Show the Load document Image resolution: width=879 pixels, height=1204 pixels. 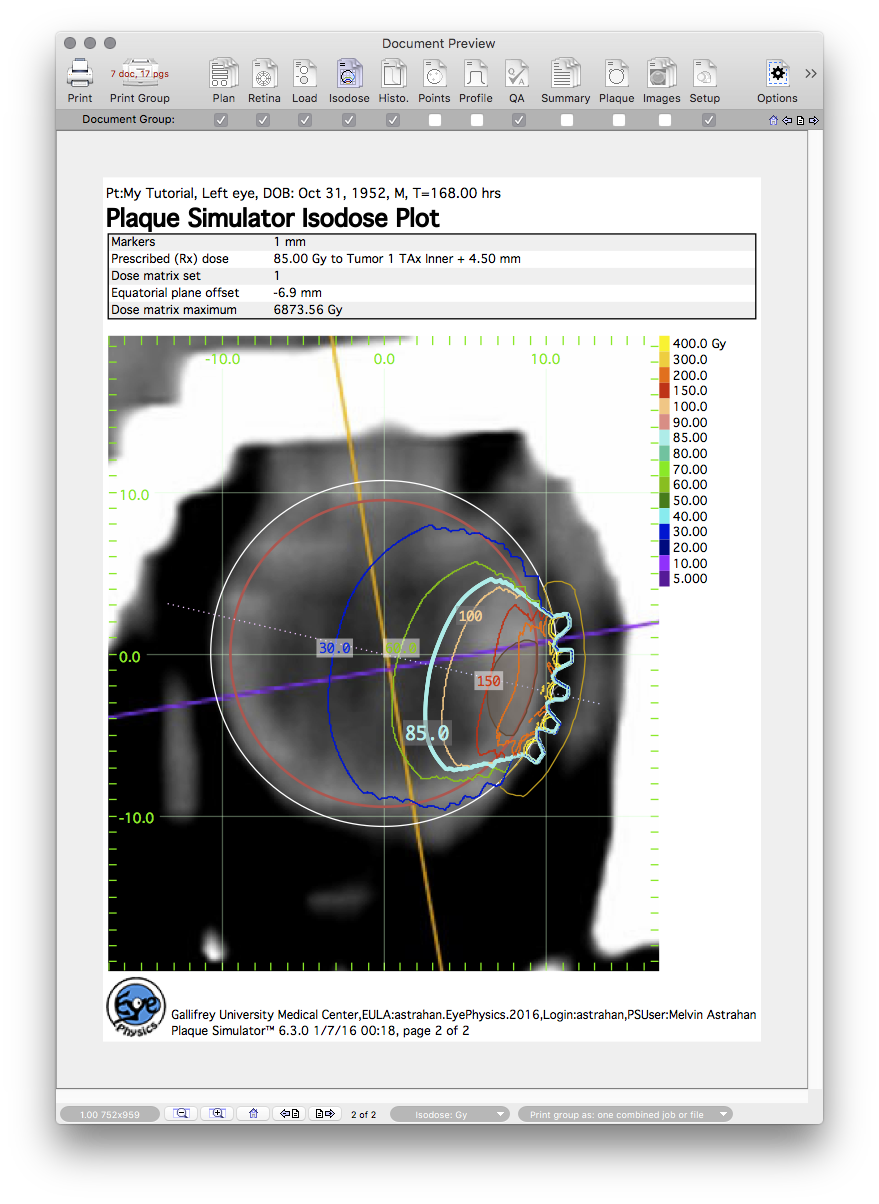(x=305, y=74)
